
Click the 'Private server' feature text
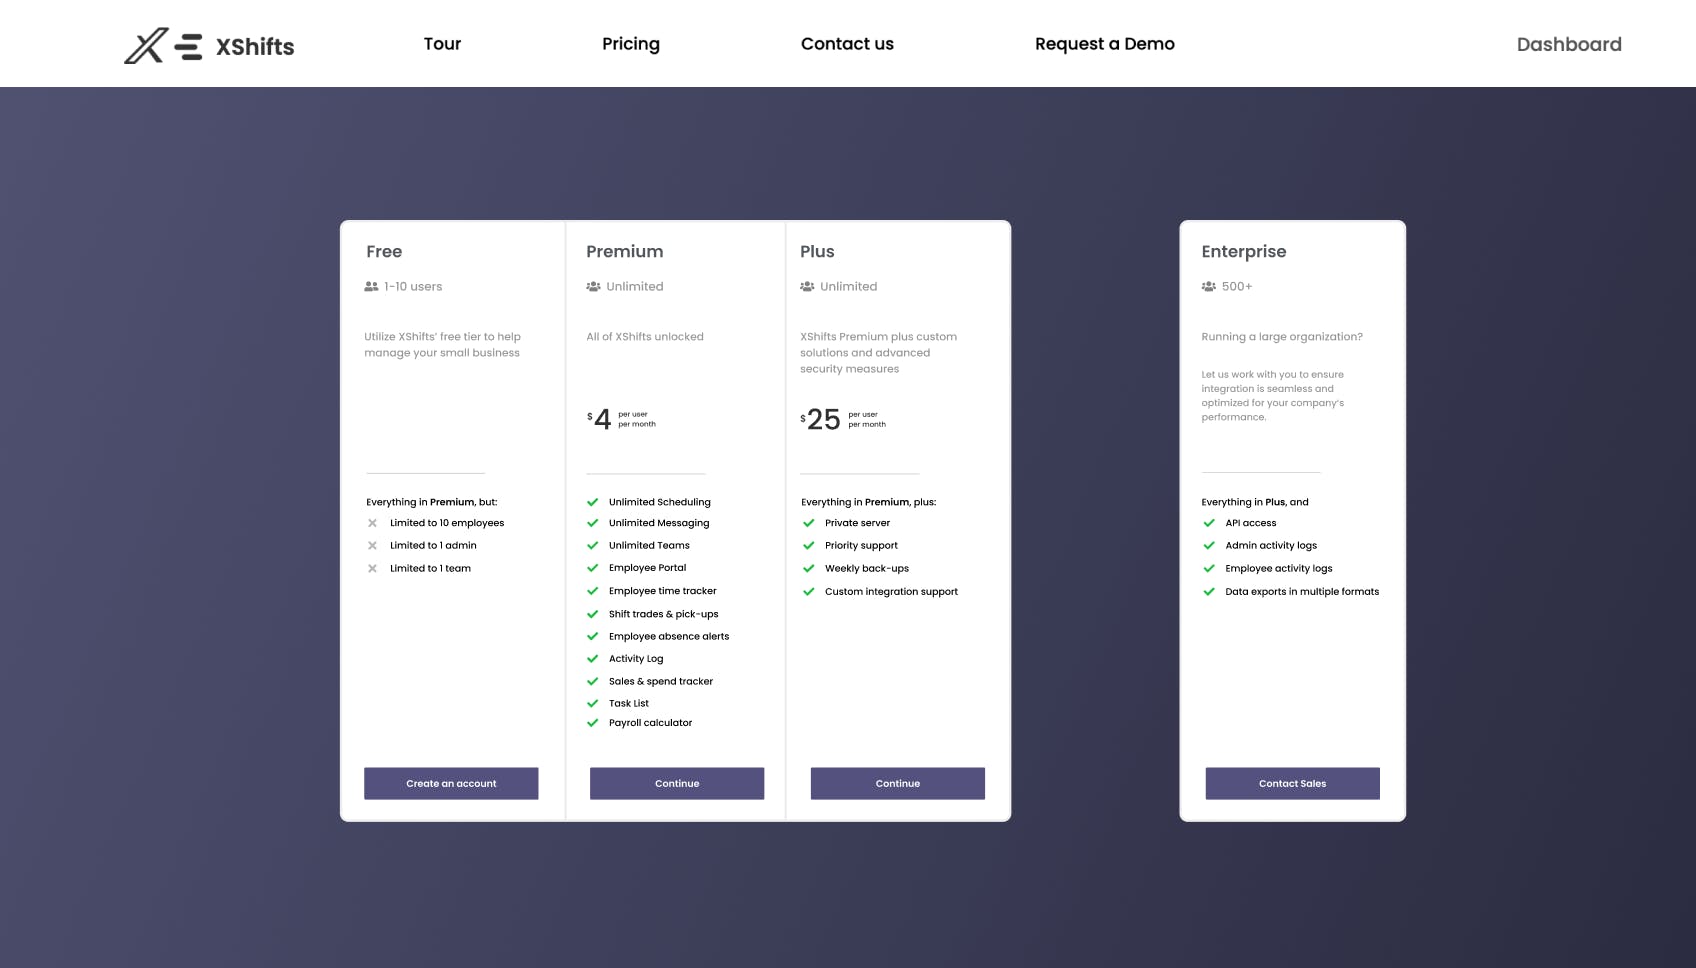coord(857,523)
